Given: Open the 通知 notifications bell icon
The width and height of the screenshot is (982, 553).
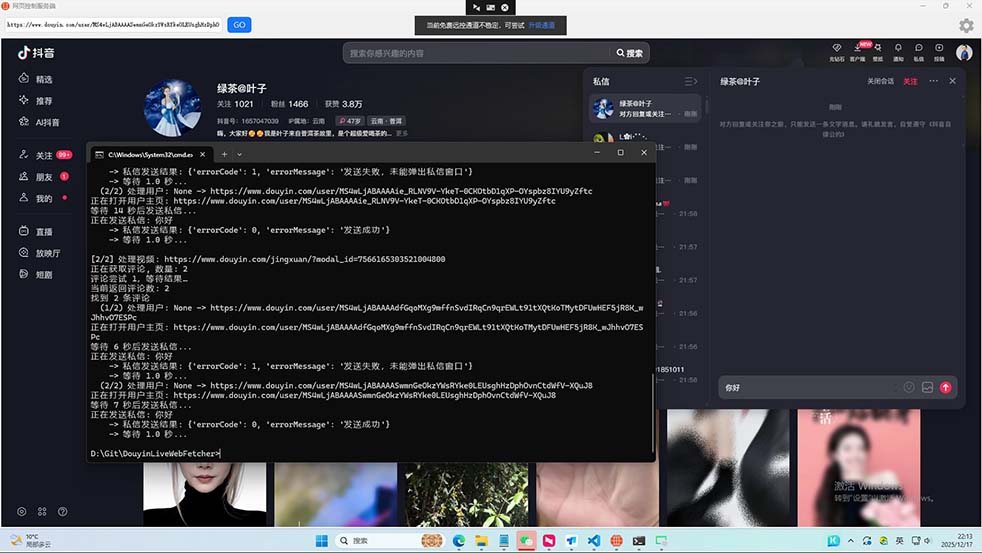Looking at the screenshot, I should point(899,49).
